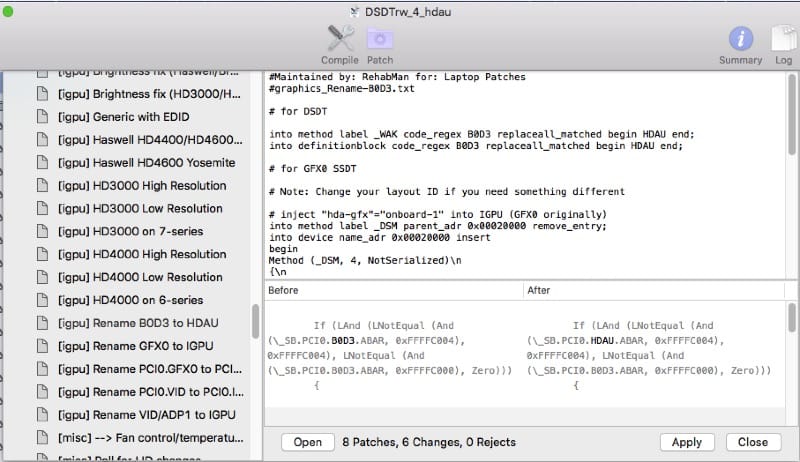Image resolution: width=800 pixels, height=462 pixels.
Task: Click file icon beside Generic with EDID
Action: tap(43, 116)
